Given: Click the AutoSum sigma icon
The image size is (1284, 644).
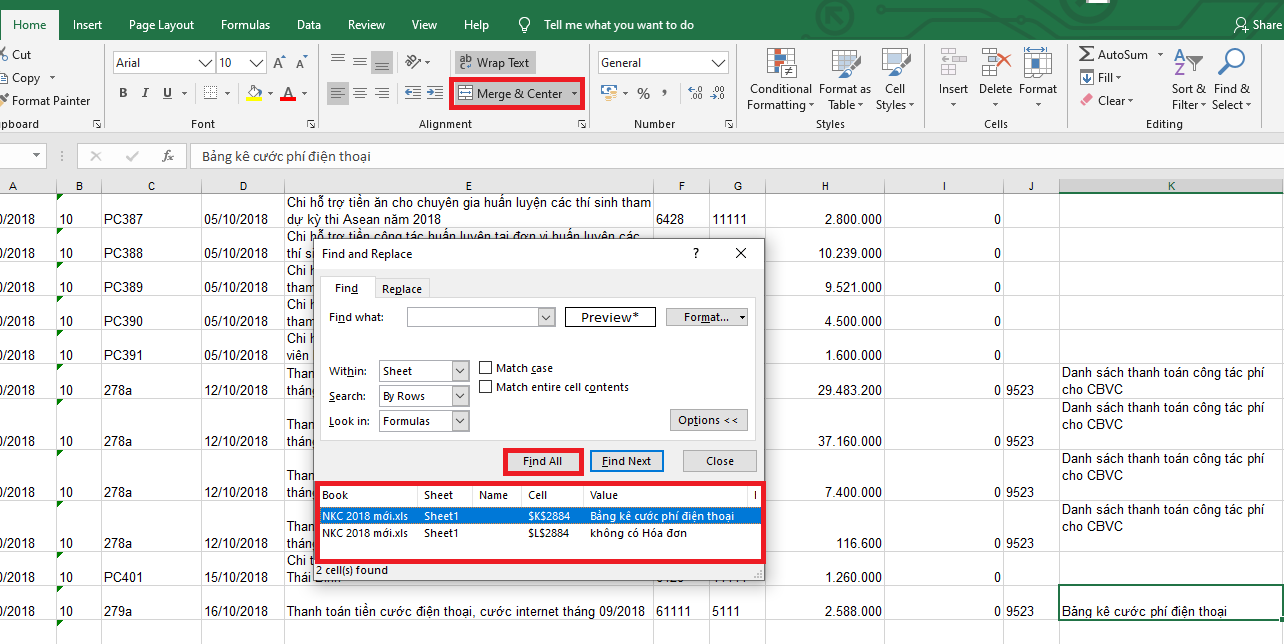Looking at the screenshot, I should [1087, 55].
